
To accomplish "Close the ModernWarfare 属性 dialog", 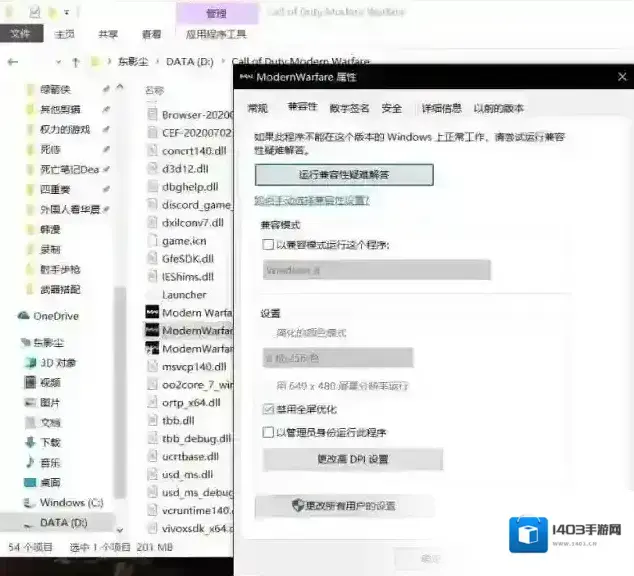I will pyautogui.click(x=622, y=76).
